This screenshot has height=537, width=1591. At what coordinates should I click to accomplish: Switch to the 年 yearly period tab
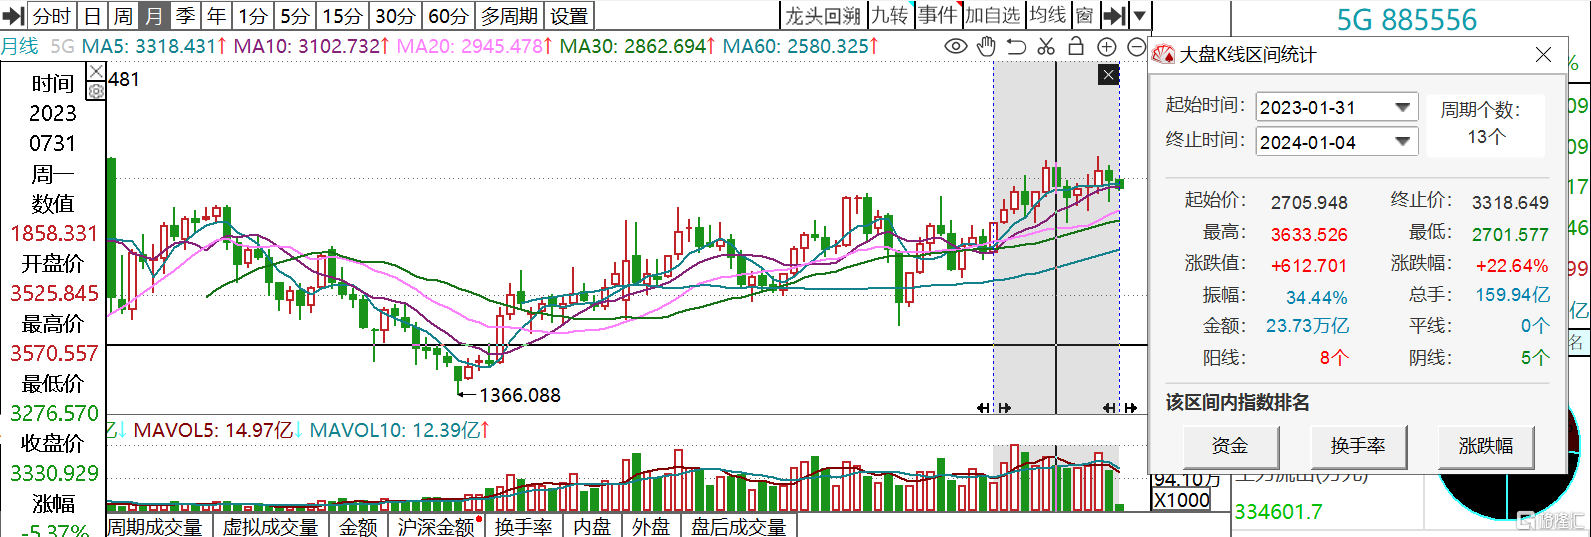pyautogui.click(x=217, y=16)
